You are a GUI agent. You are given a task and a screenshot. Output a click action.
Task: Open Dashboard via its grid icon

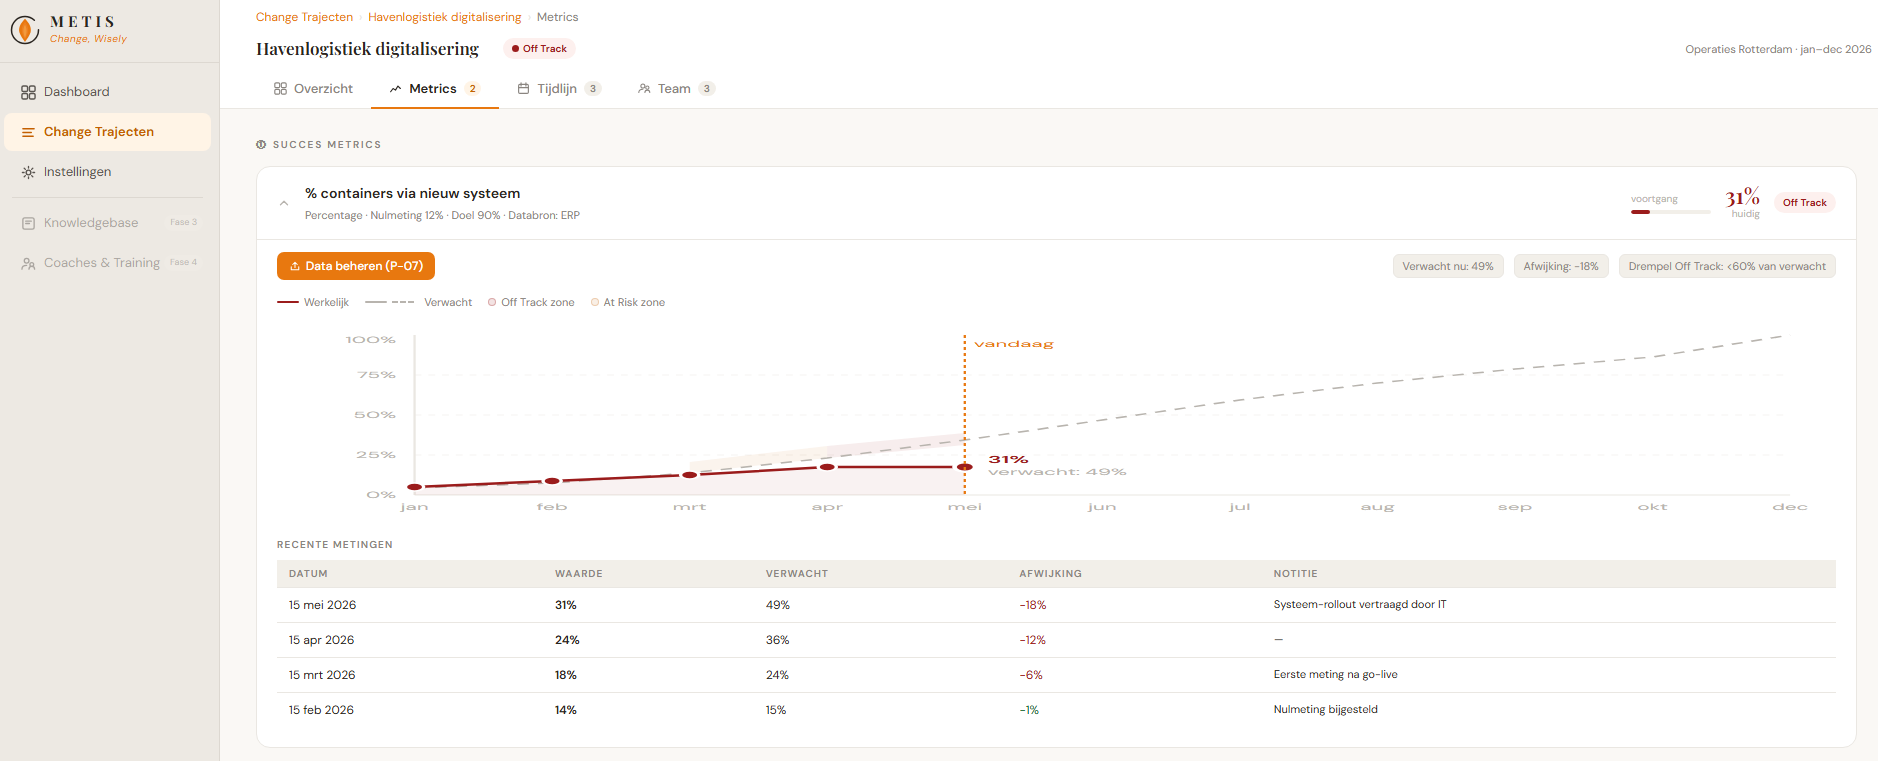click(28, 92)
